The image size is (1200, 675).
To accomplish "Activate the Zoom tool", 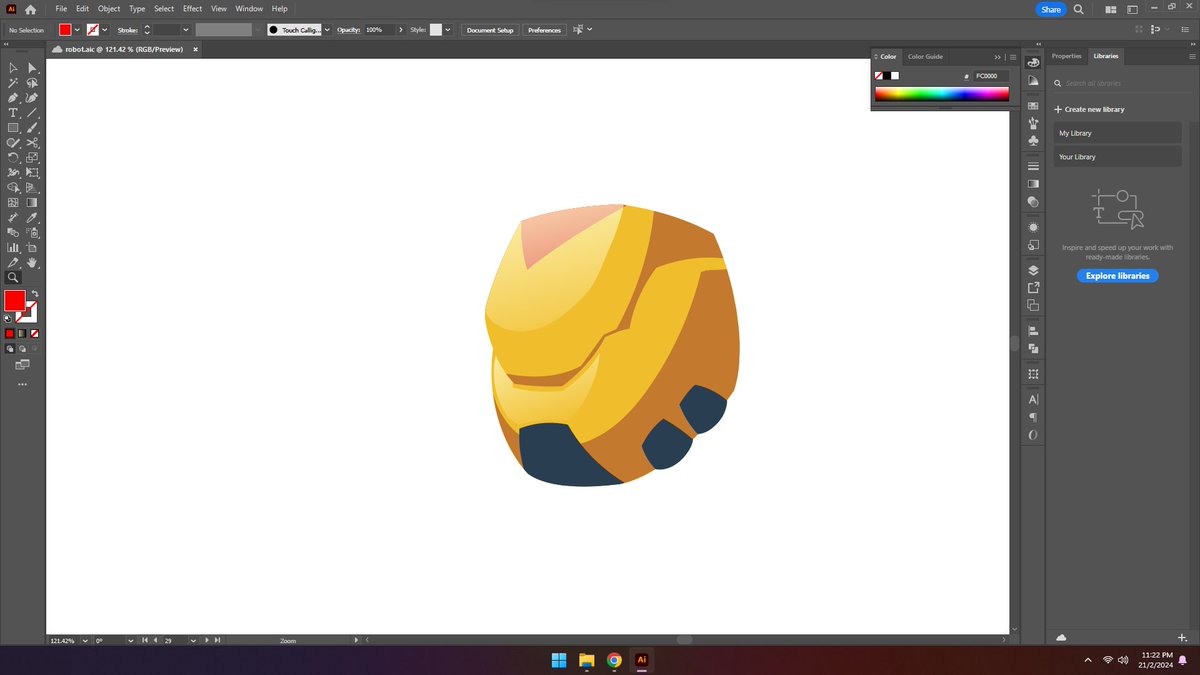I will coord(13,277).
